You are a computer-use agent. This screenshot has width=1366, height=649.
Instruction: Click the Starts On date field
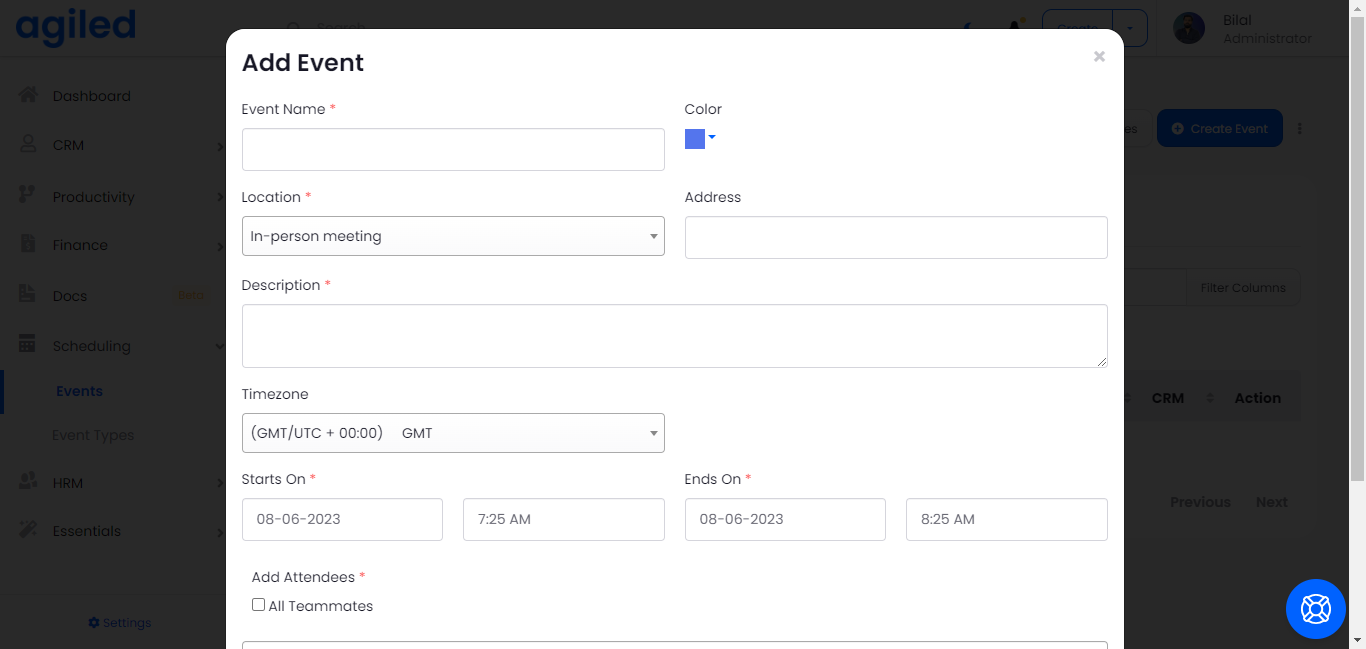click(x=342, y=519)
